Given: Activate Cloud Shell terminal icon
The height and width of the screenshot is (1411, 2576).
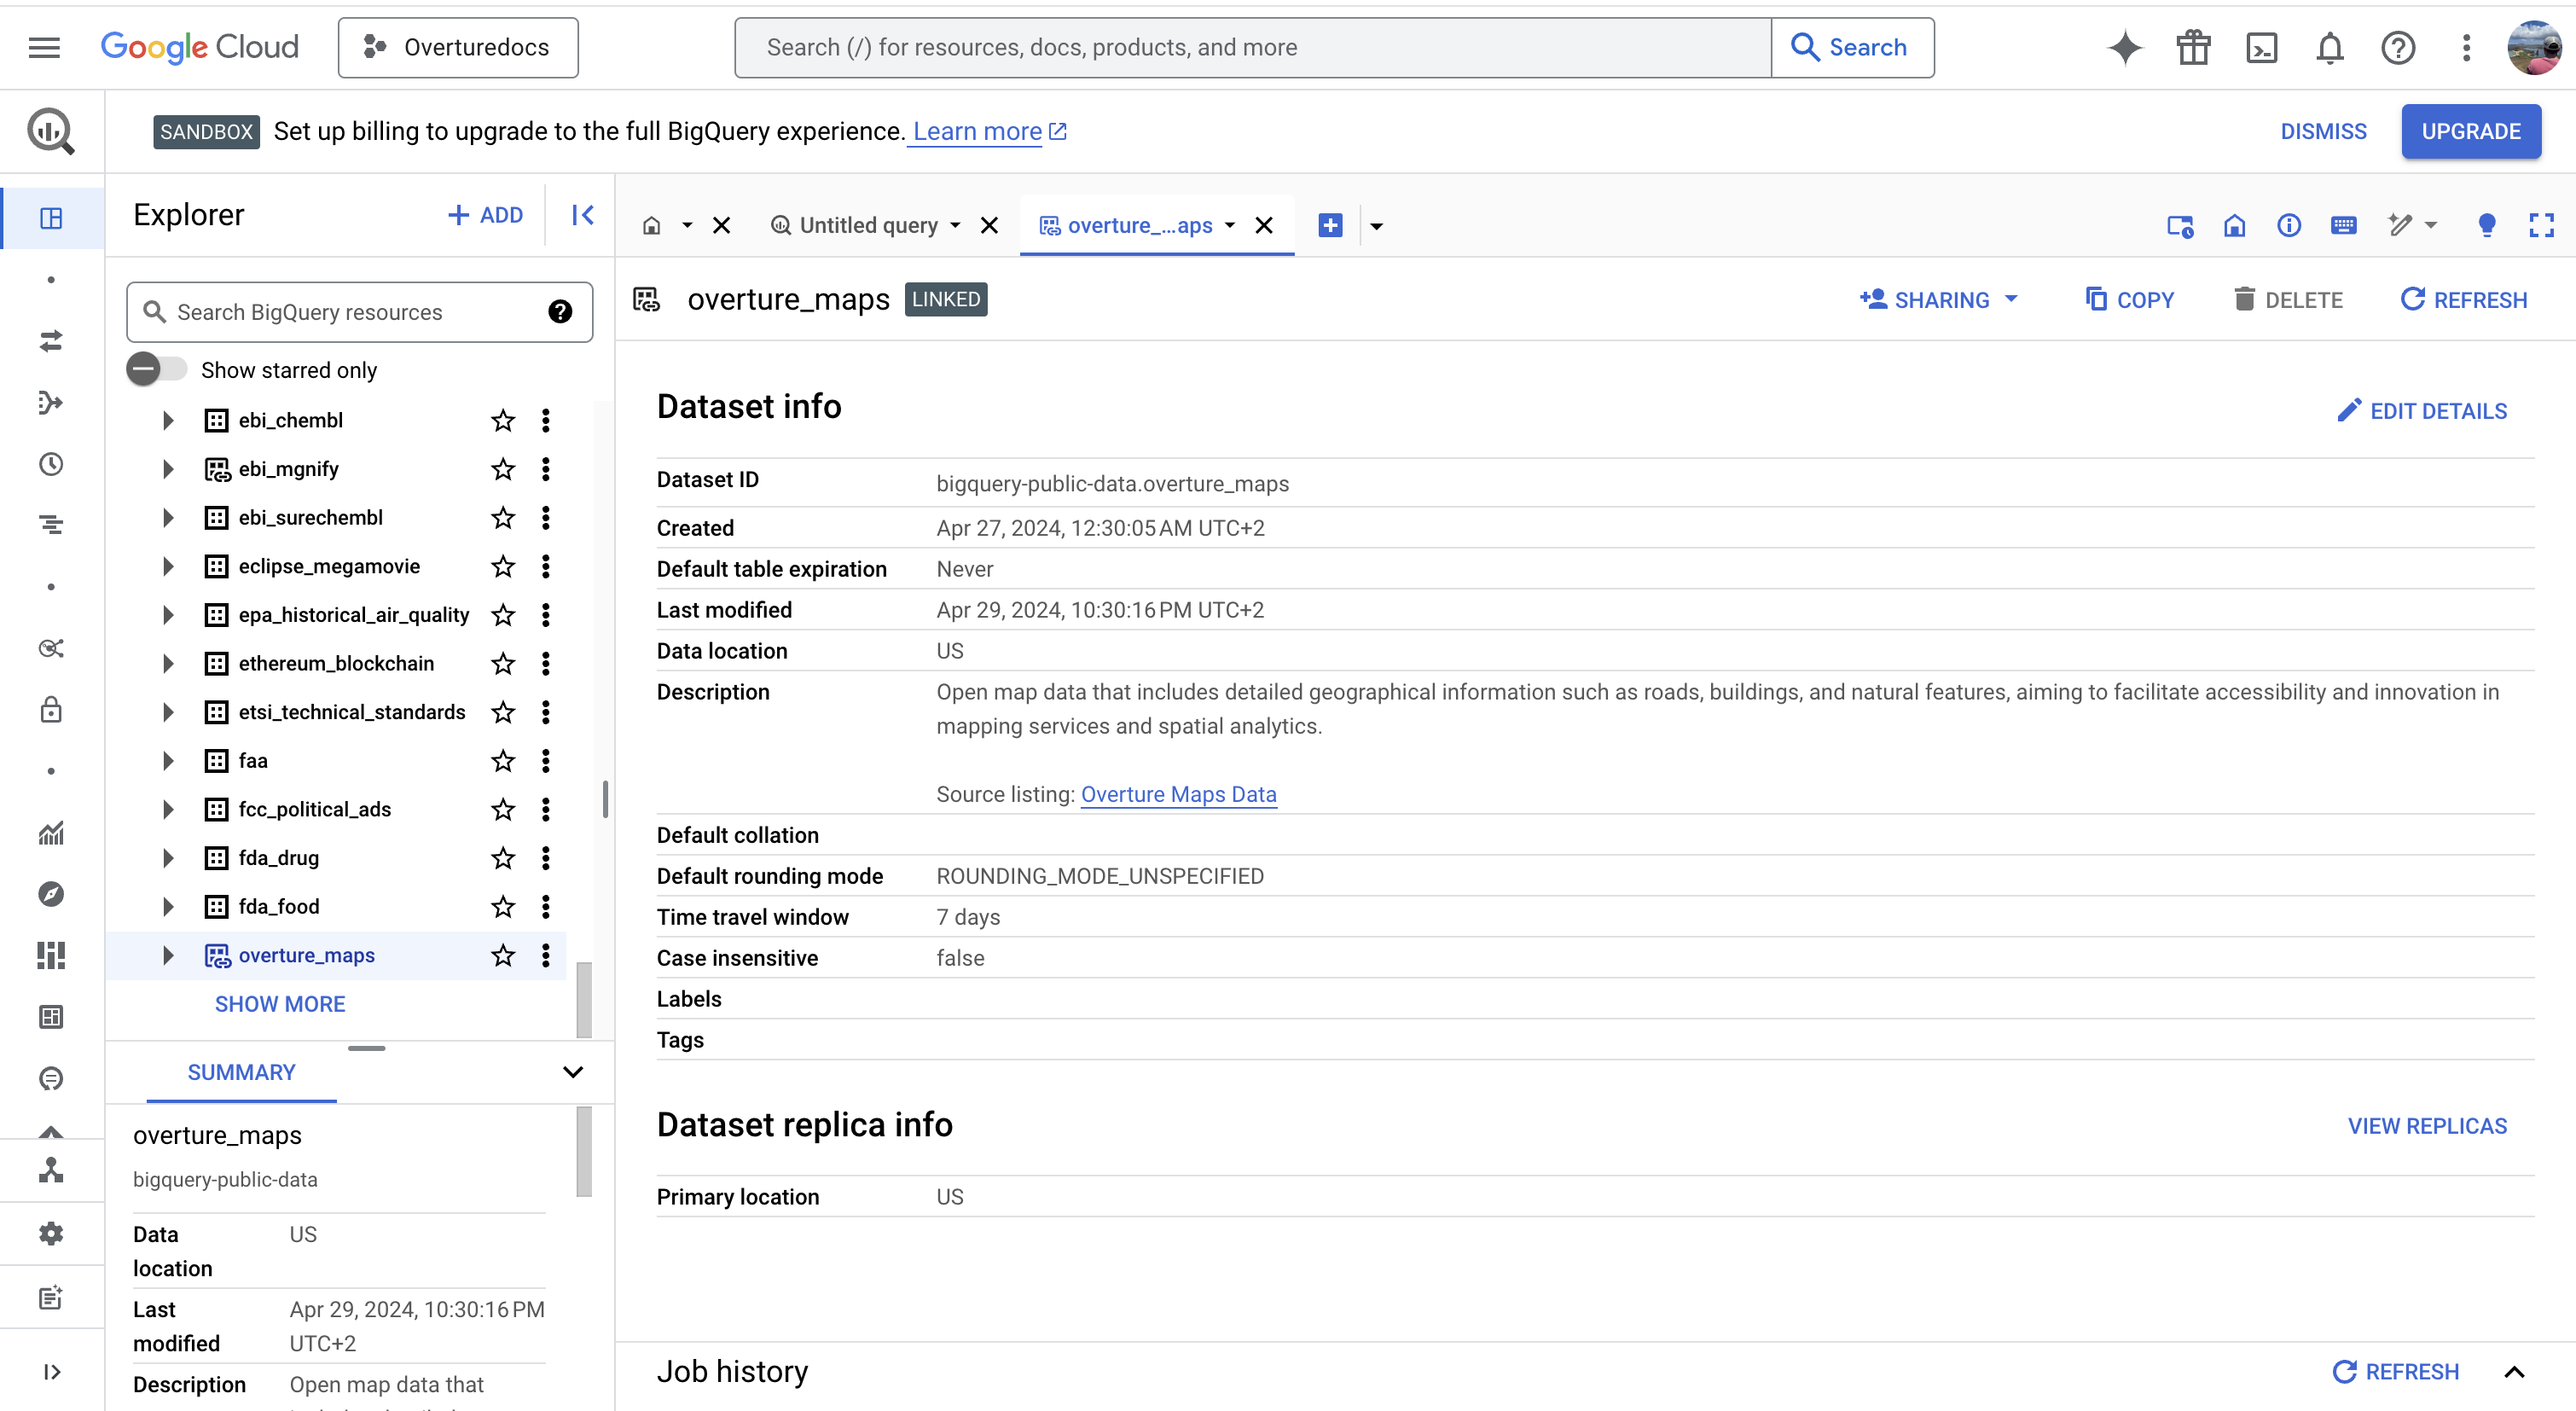Looking at the screenshot, I should pos(2261,47).
